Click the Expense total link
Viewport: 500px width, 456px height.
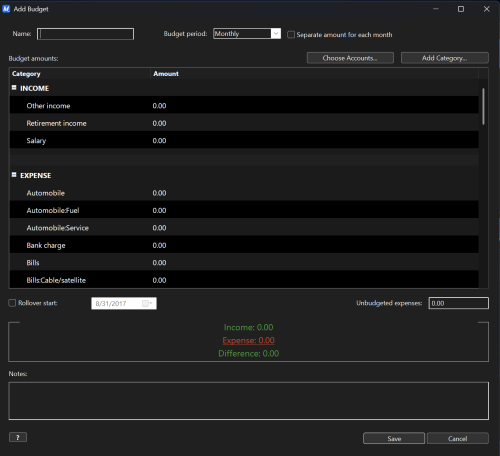click(x=249, y=340)
